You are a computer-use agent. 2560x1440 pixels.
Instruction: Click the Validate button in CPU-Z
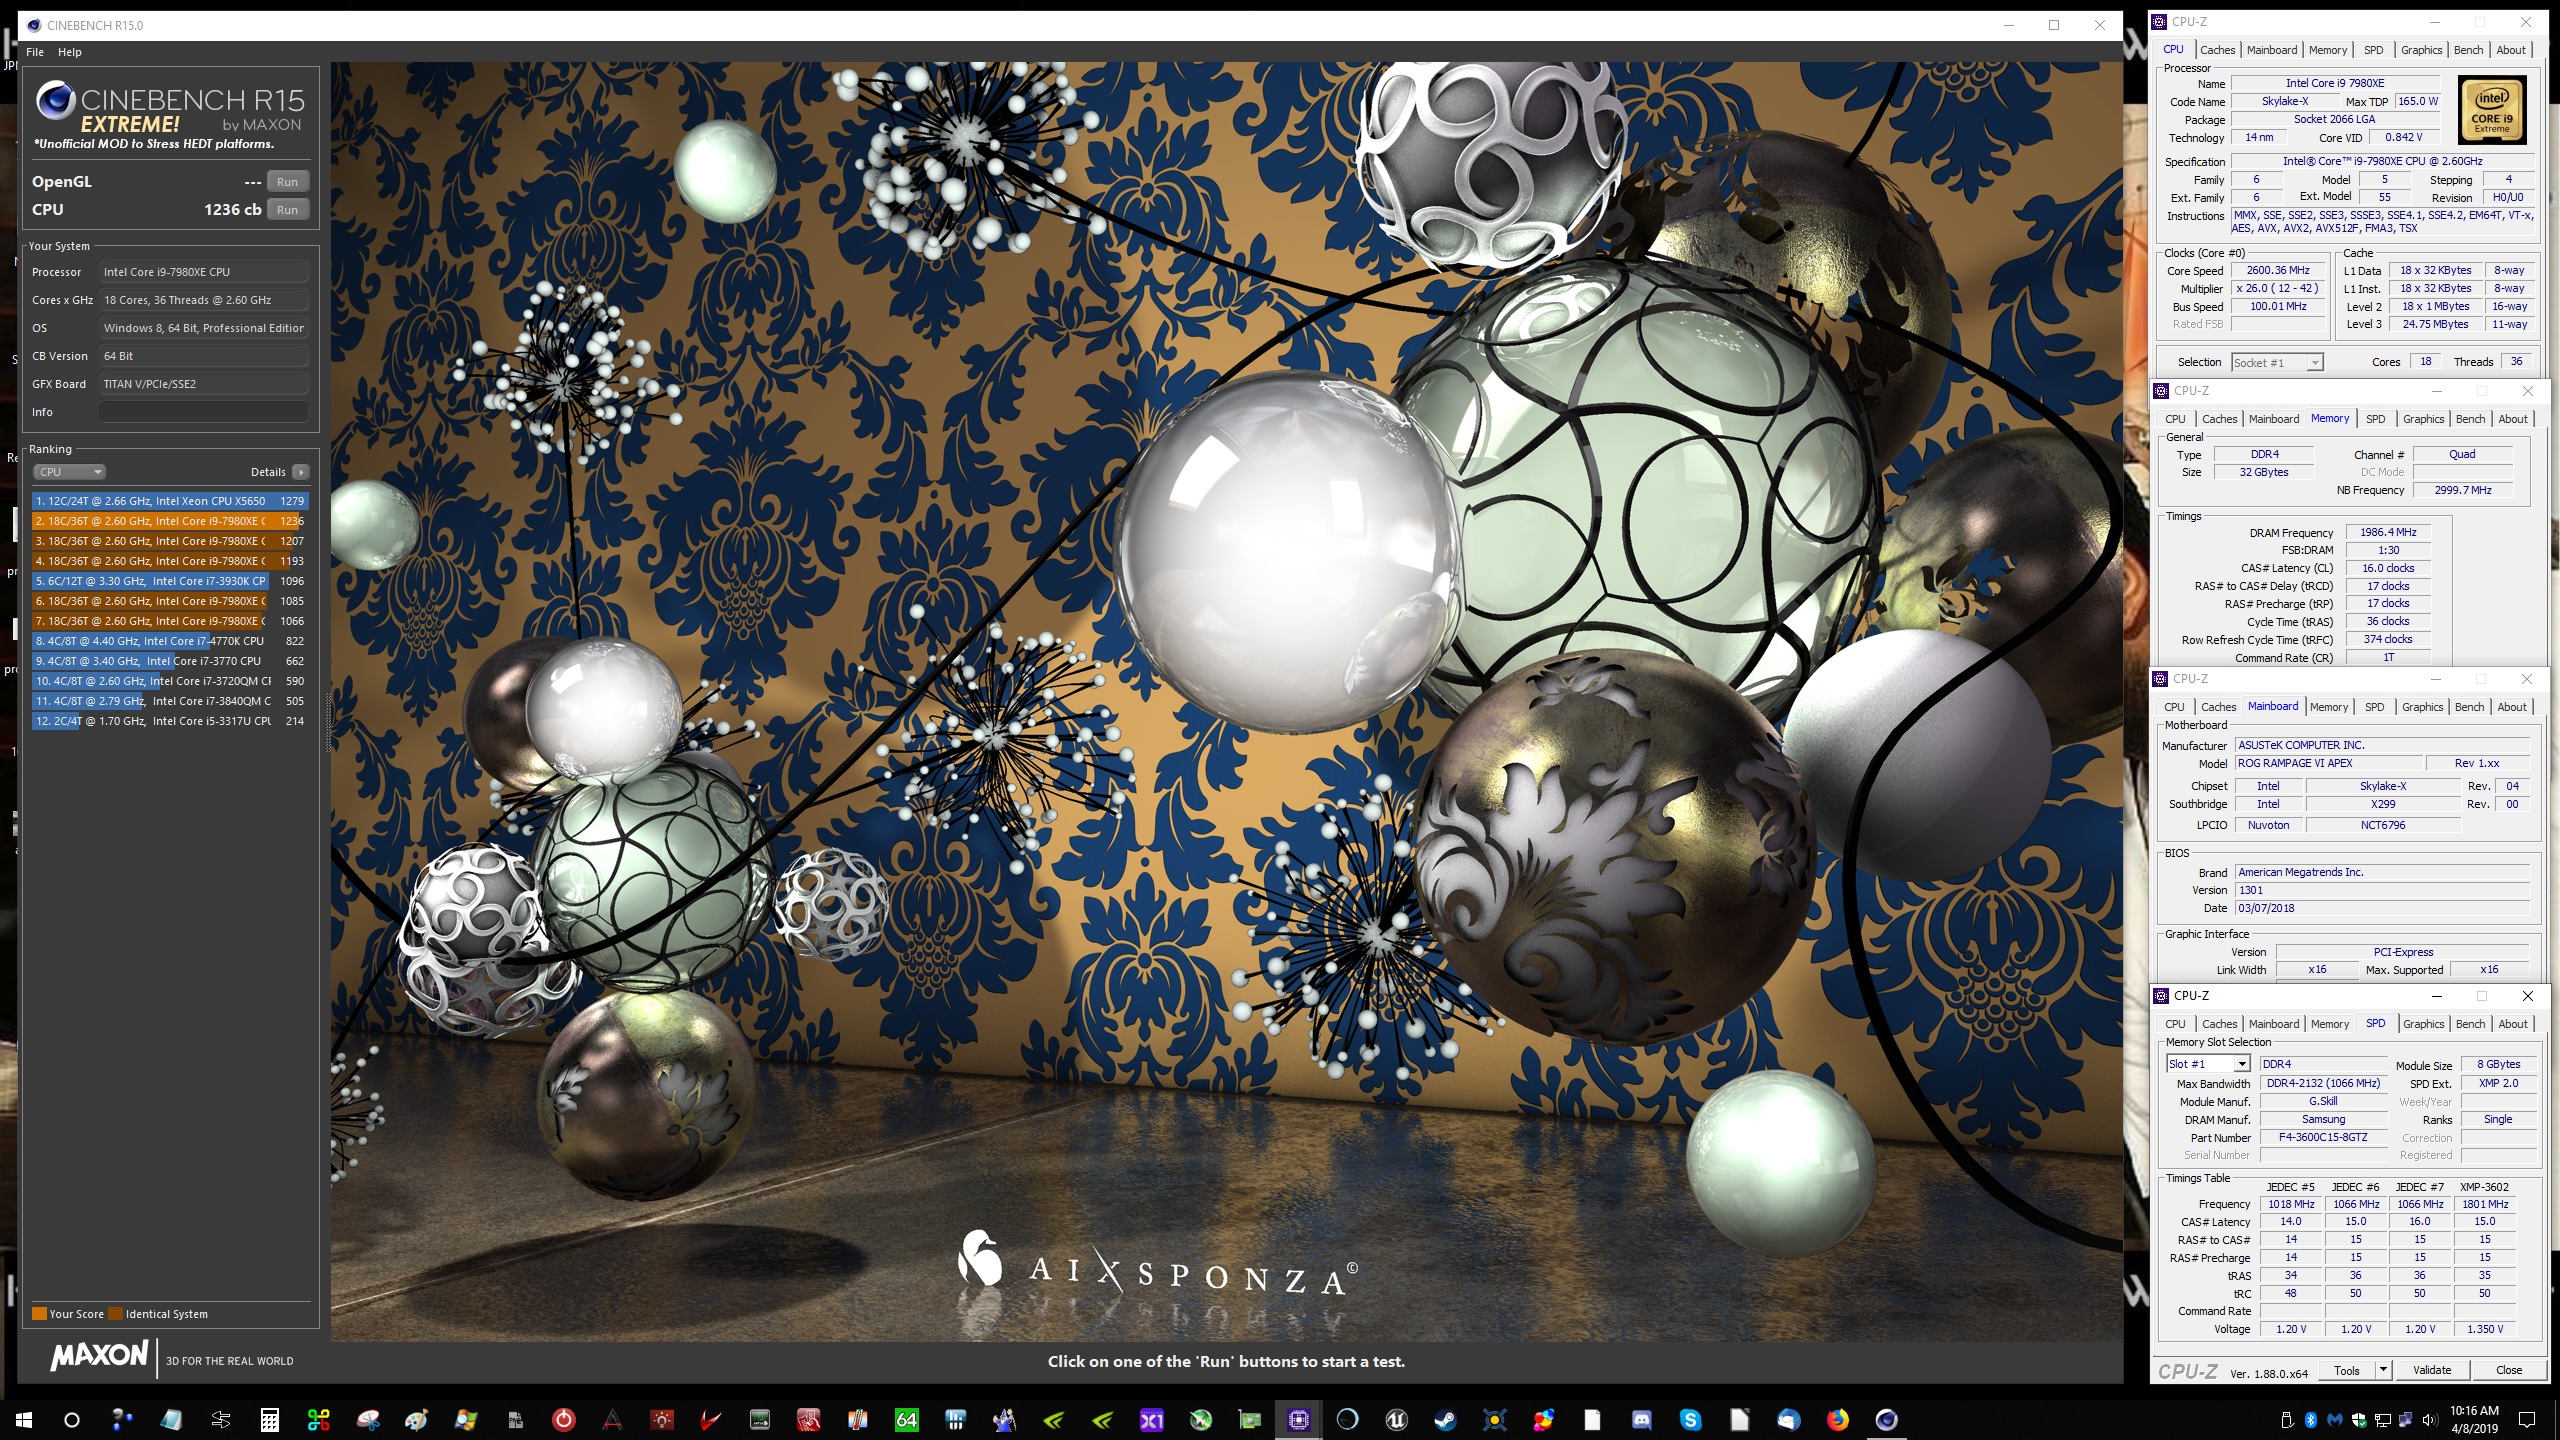click(x=2431, y=1370)
